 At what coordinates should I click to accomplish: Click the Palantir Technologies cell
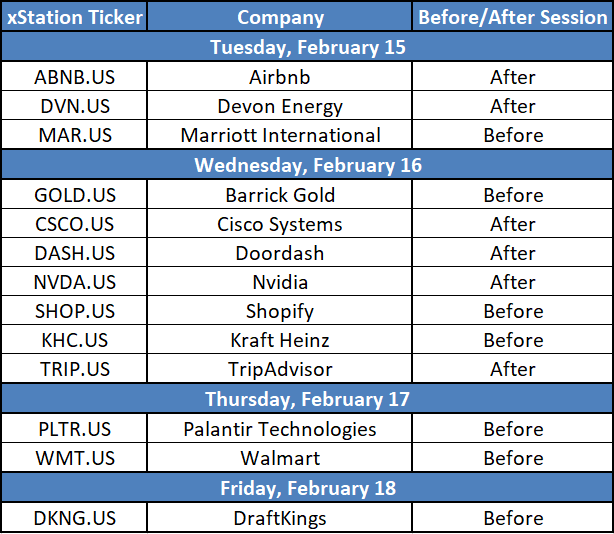(x=280, y=428)
